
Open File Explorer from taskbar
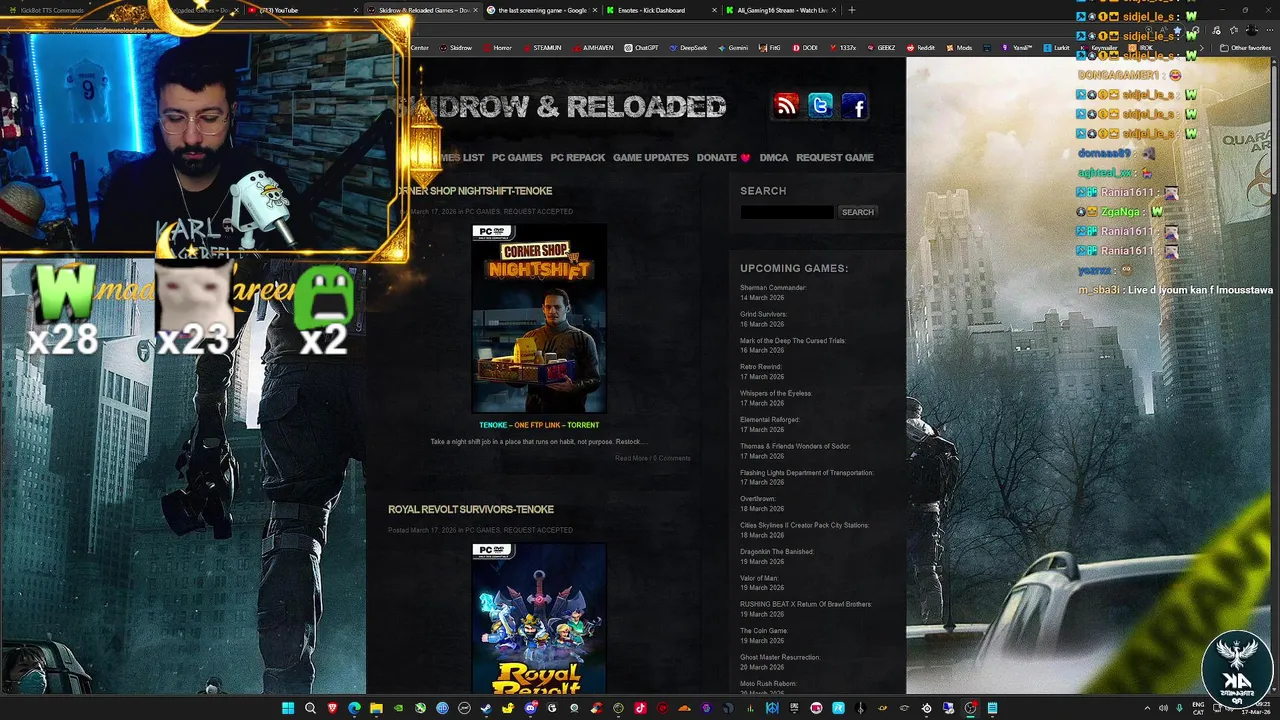[x=376, y=708]
